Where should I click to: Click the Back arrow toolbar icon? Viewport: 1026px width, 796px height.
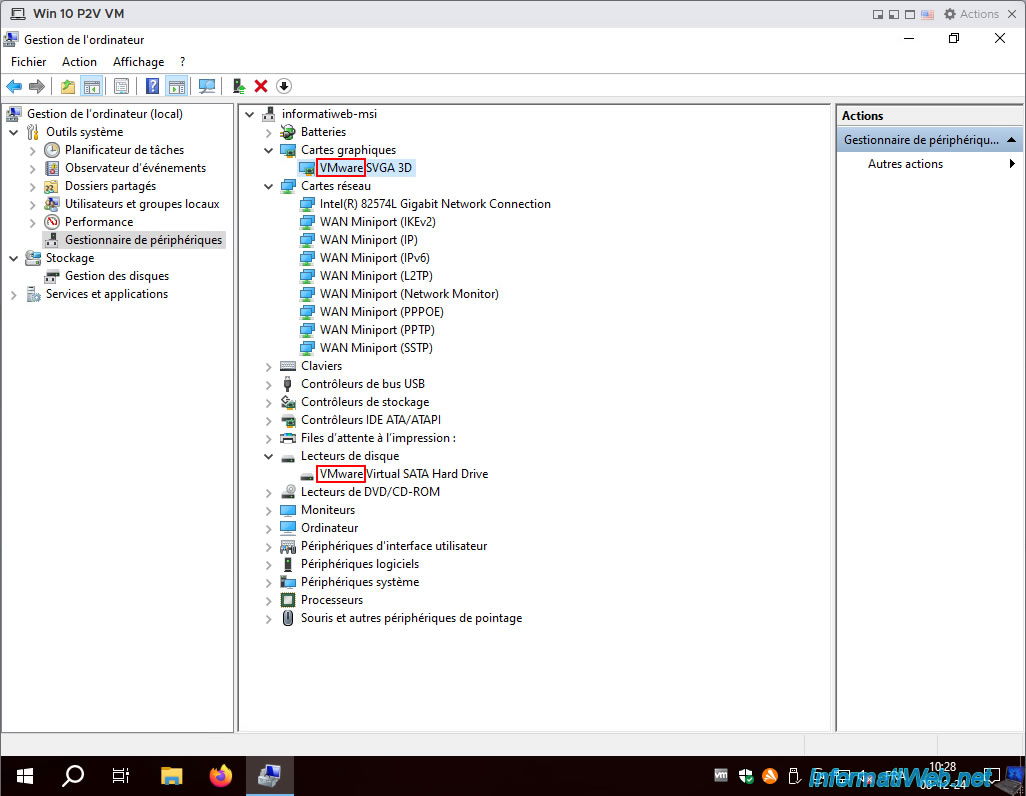pyautogui.click(x=14, y=86)
